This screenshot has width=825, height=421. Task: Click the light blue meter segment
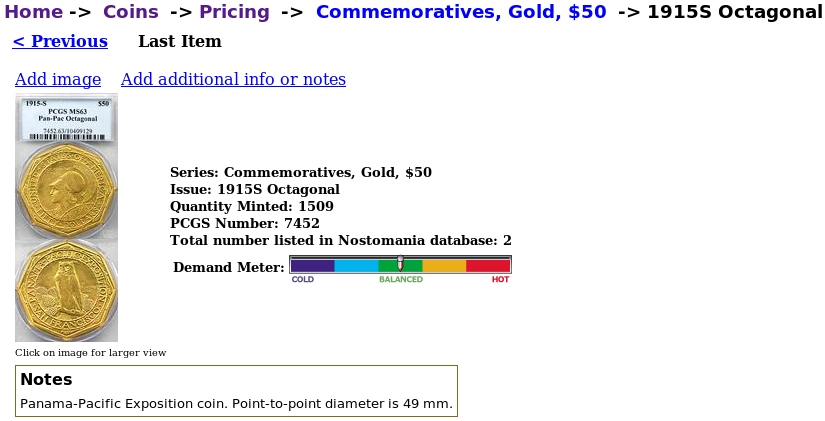[x=356, y=266]
